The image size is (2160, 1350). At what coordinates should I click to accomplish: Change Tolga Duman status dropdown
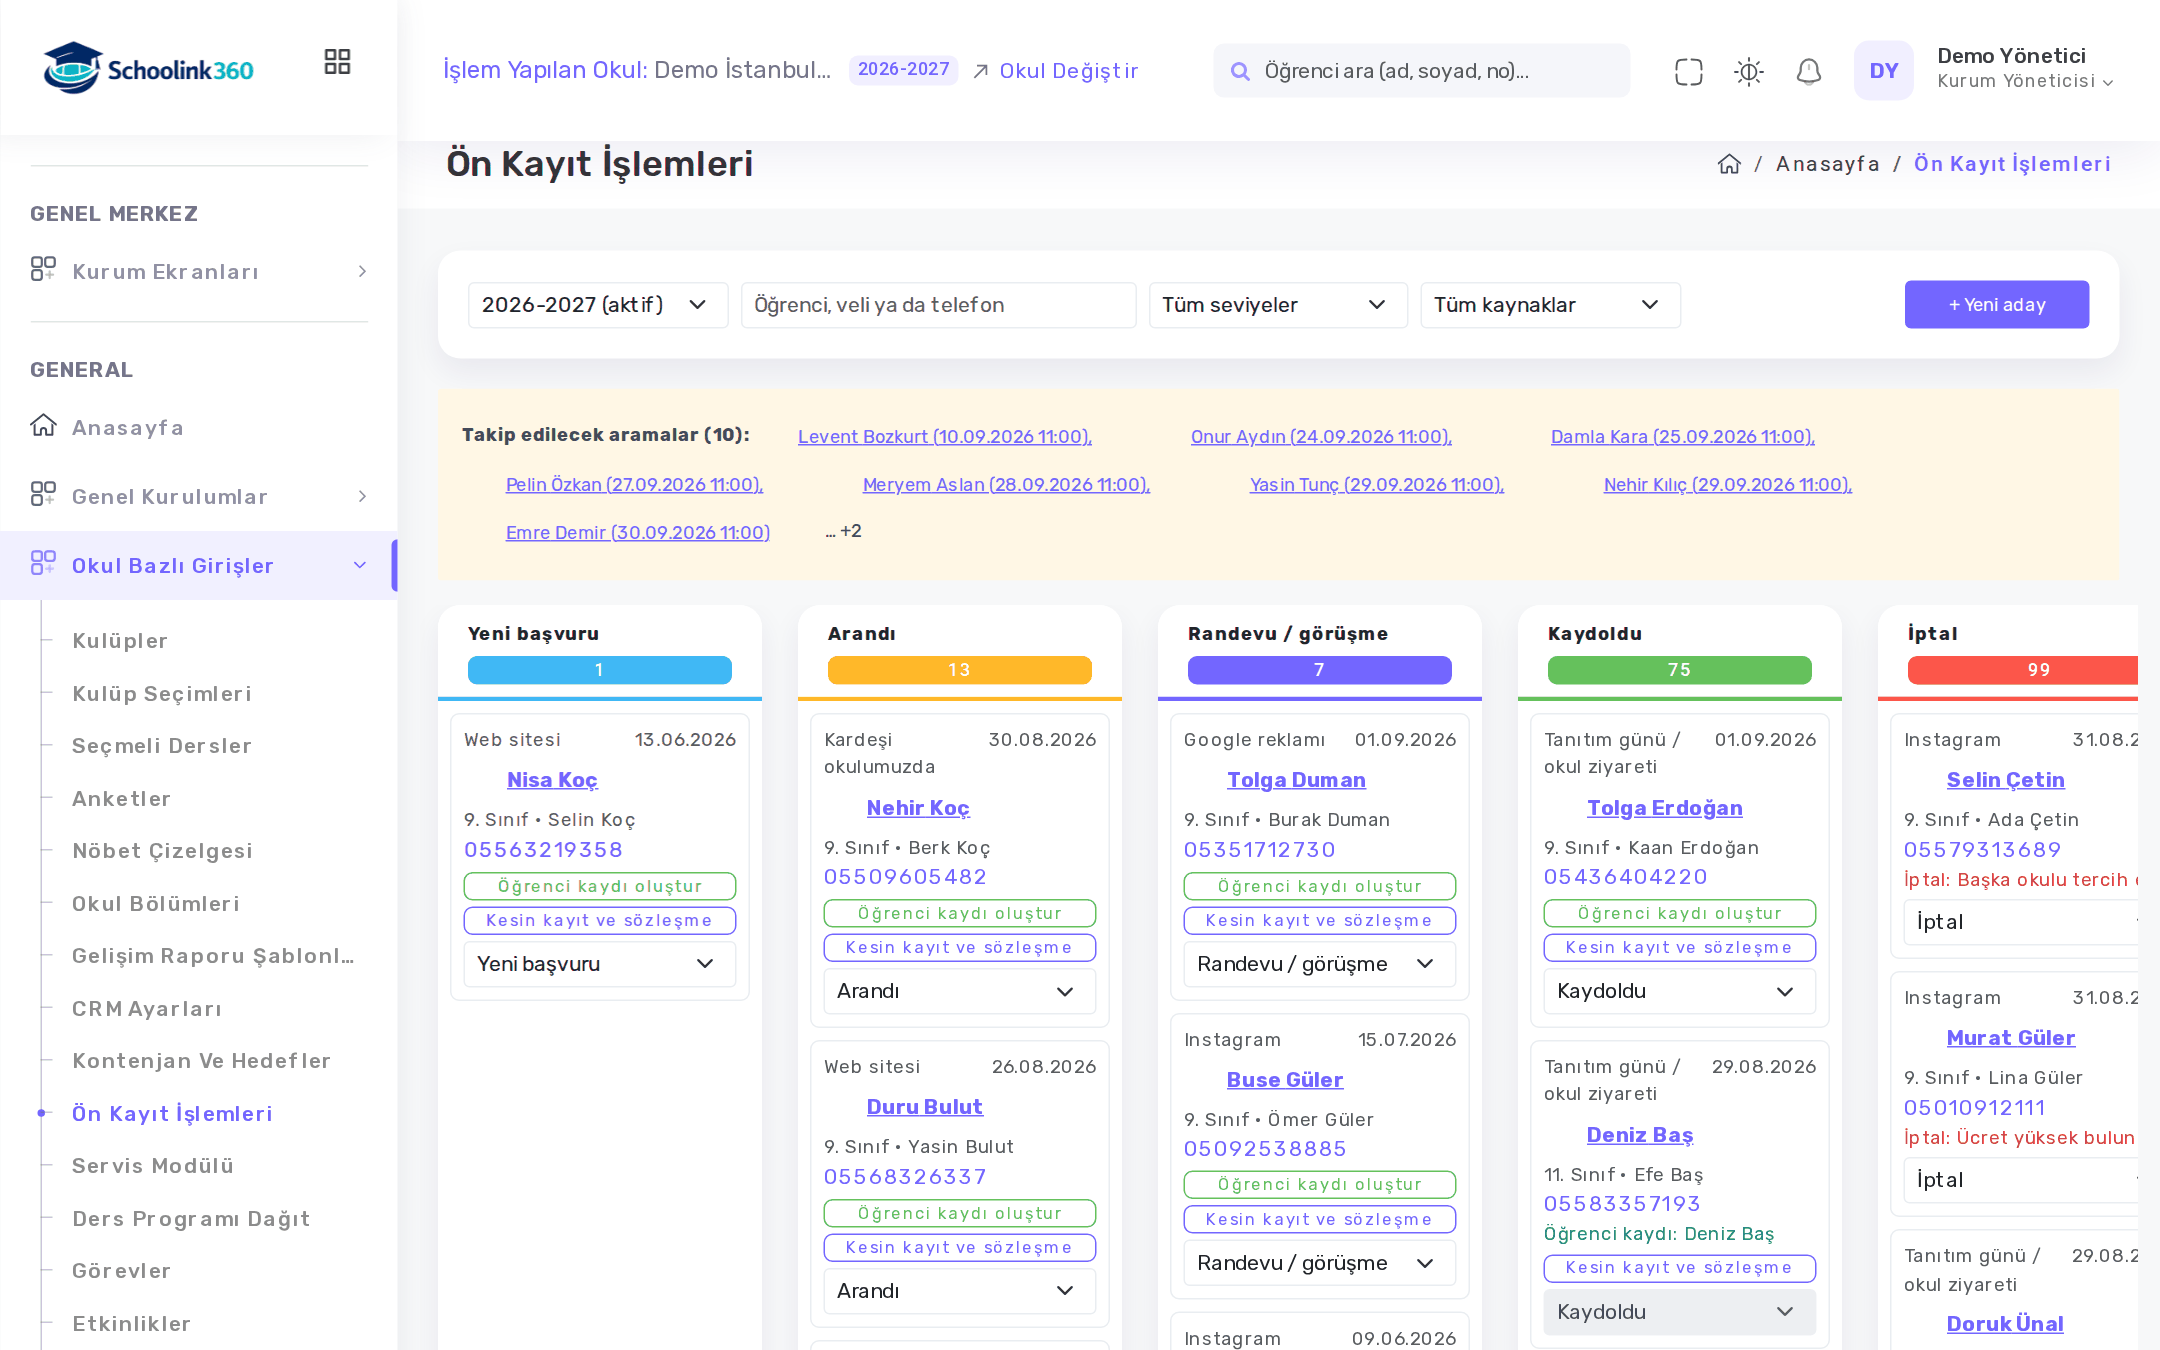(1319, 964)
